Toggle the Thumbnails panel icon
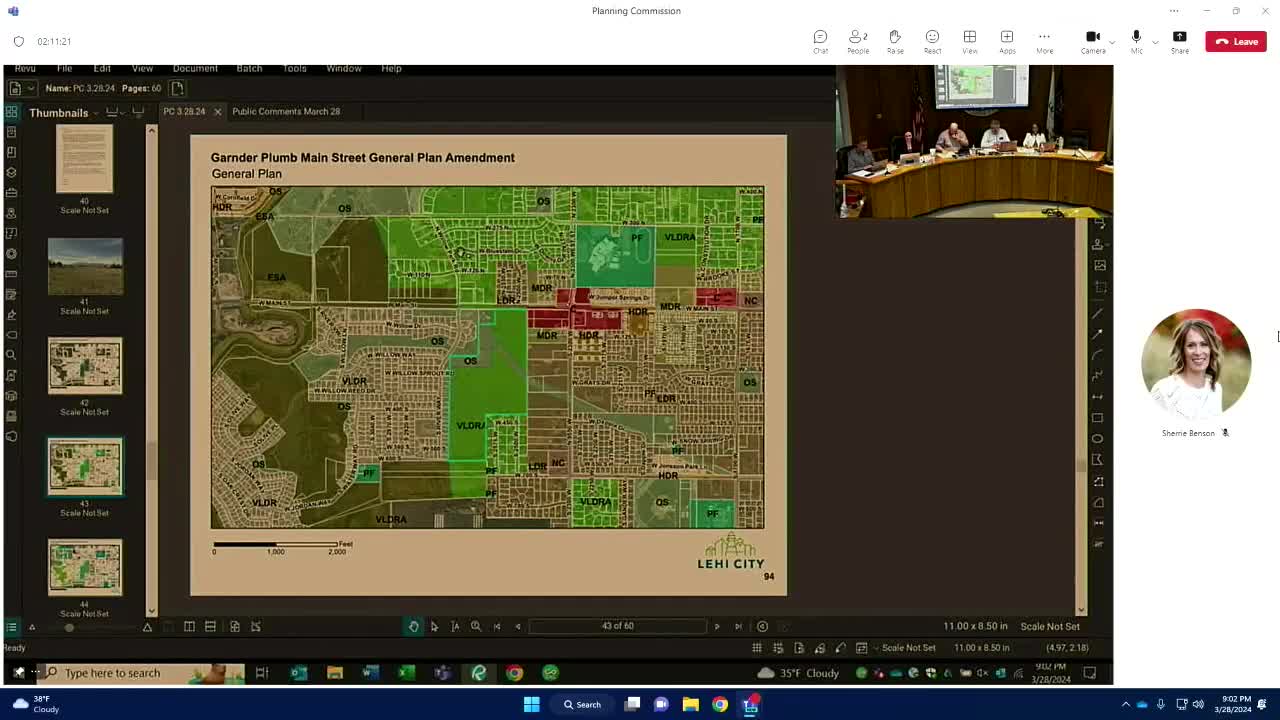The image size is (1280, 720). [x=11, y=112]
